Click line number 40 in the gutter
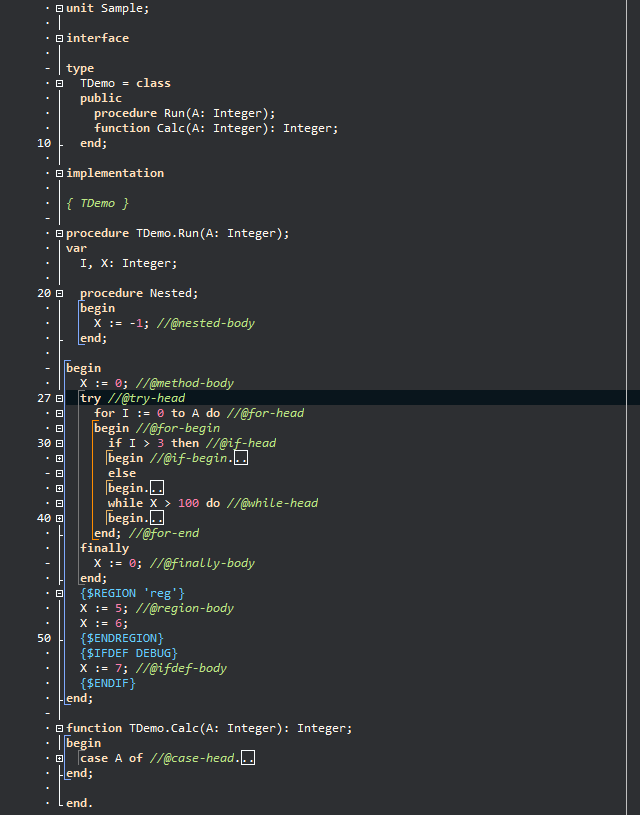The image size is (640, 815). [x=44, y=518]
